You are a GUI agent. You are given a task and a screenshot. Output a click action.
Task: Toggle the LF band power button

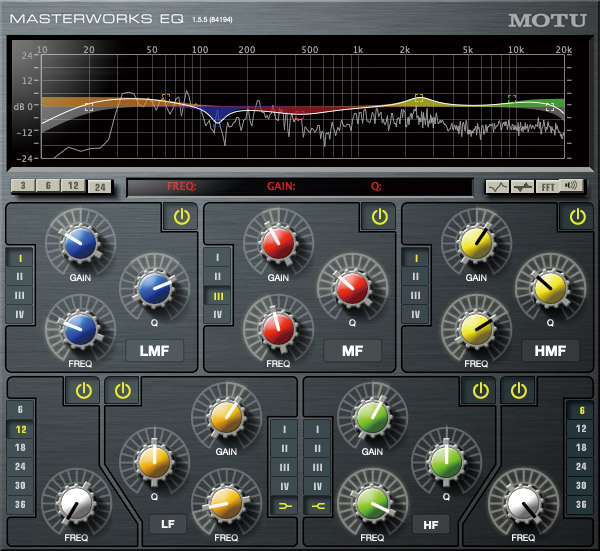pos(123,391)
